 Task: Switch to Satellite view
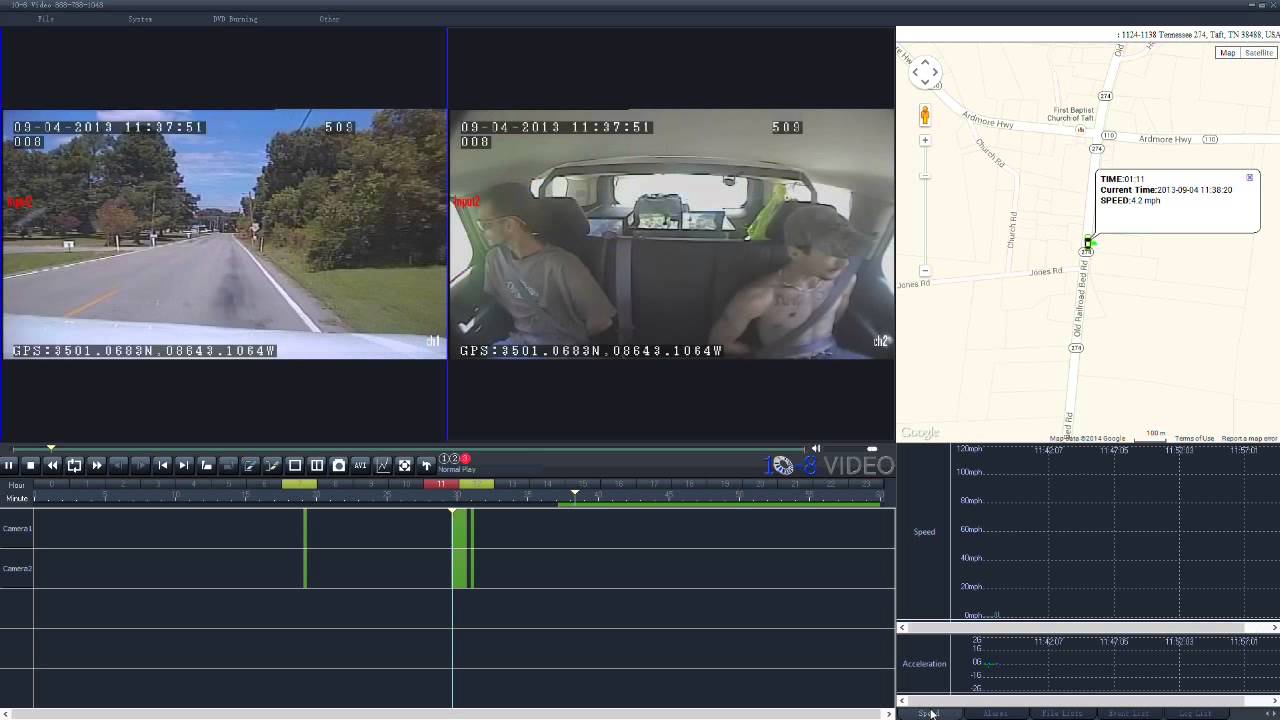click(1258, 53)
